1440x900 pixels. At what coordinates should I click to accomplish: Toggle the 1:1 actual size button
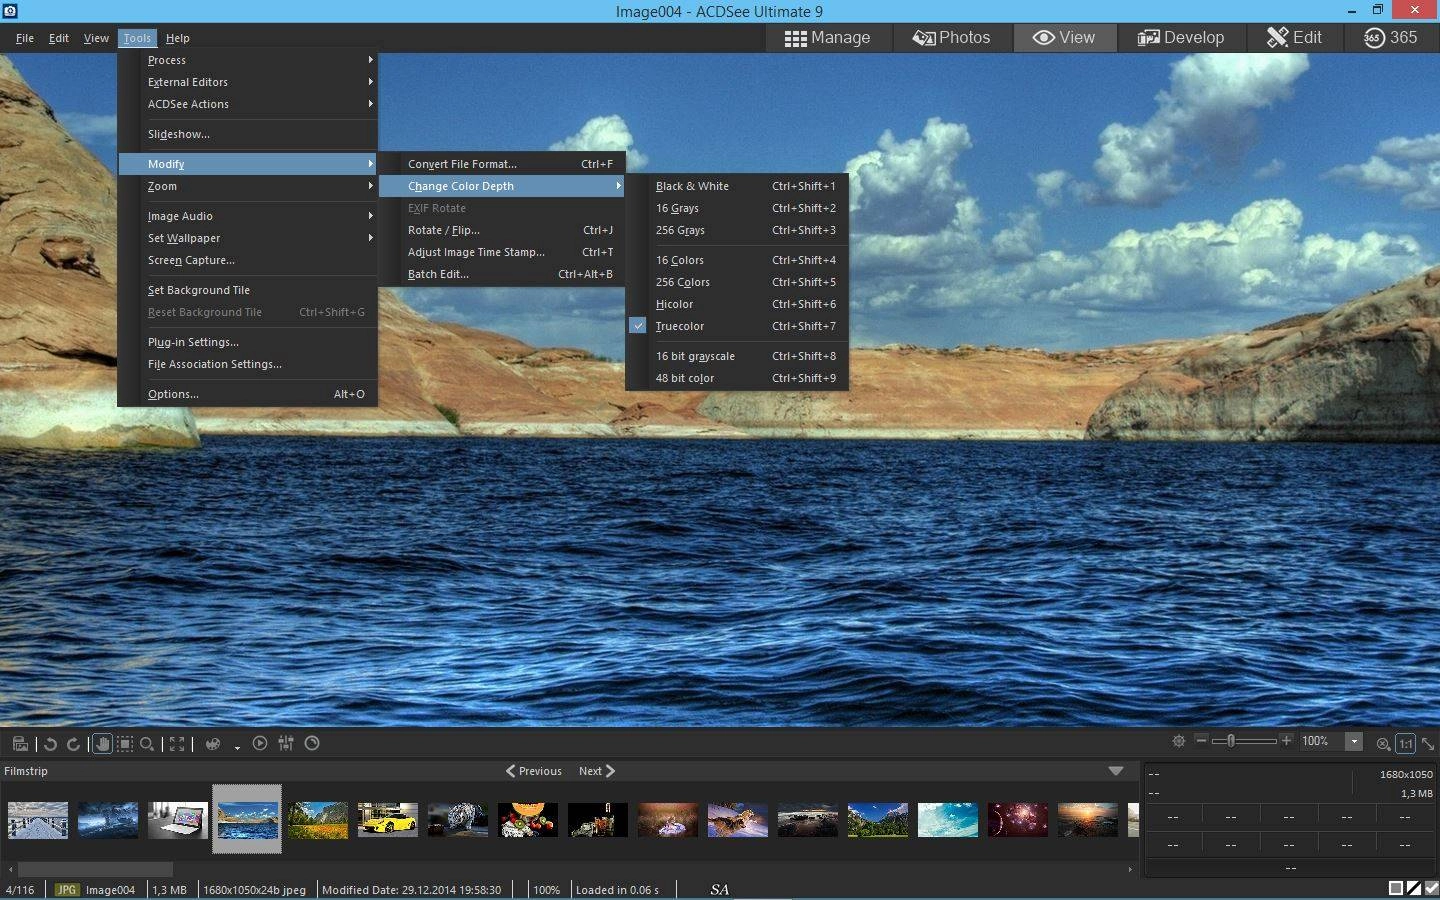[1406, 743]
